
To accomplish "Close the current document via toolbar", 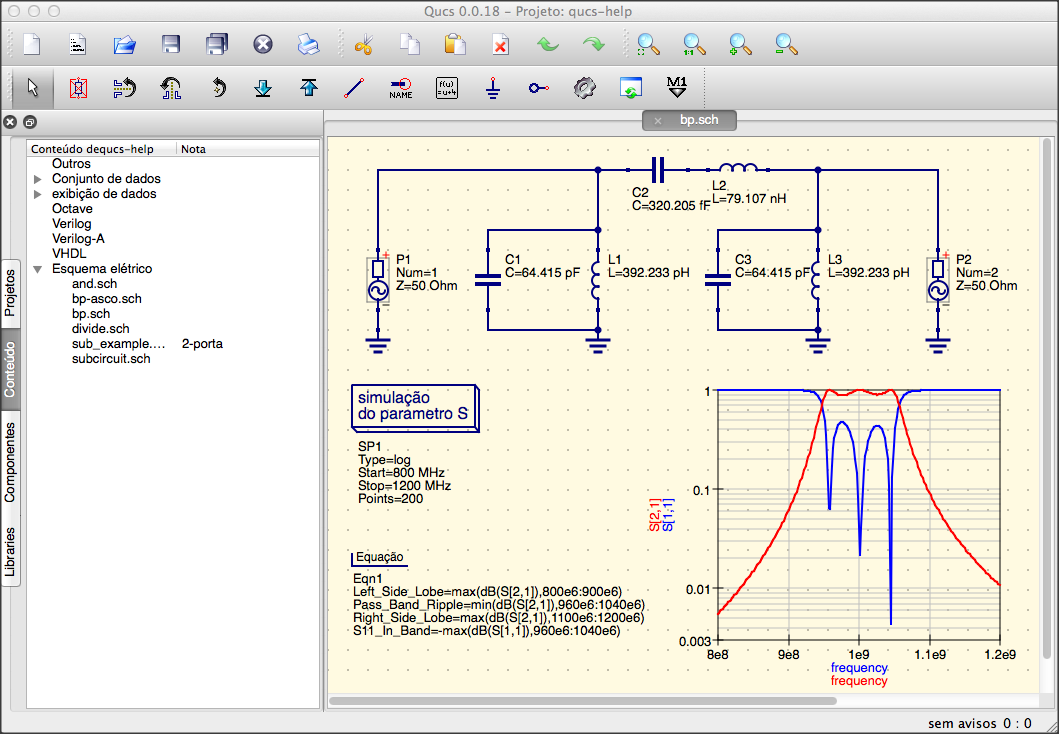I will point(263,45).
